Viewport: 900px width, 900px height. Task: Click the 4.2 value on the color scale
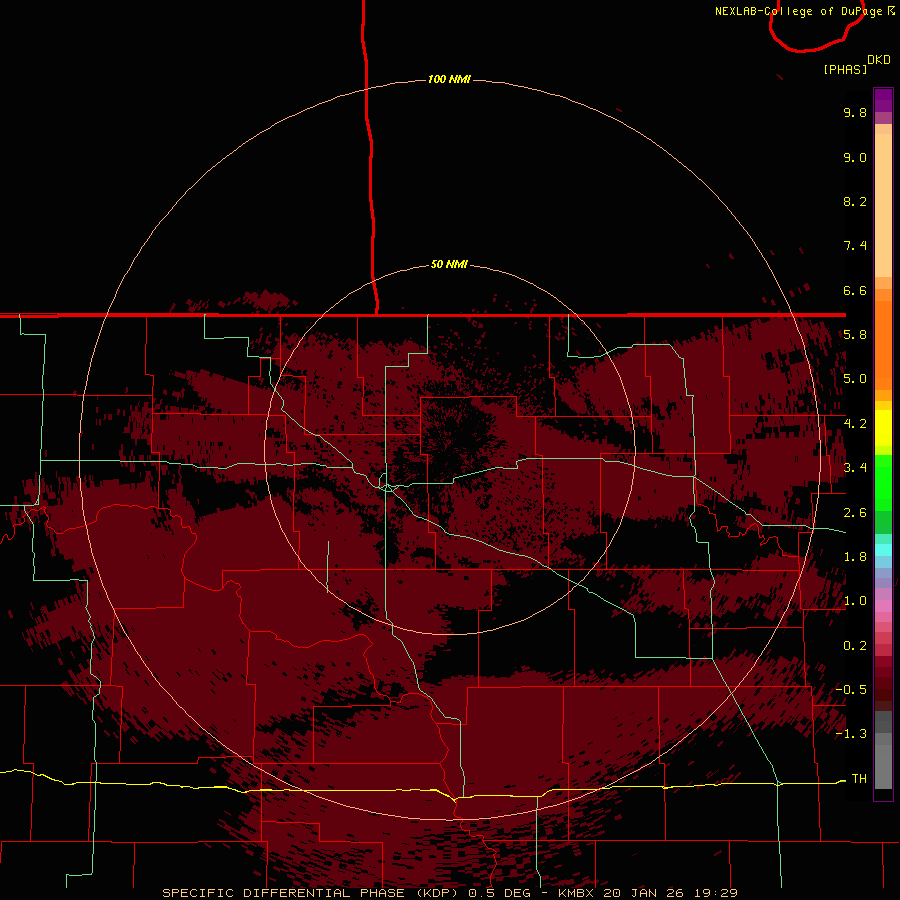point(855,424)
